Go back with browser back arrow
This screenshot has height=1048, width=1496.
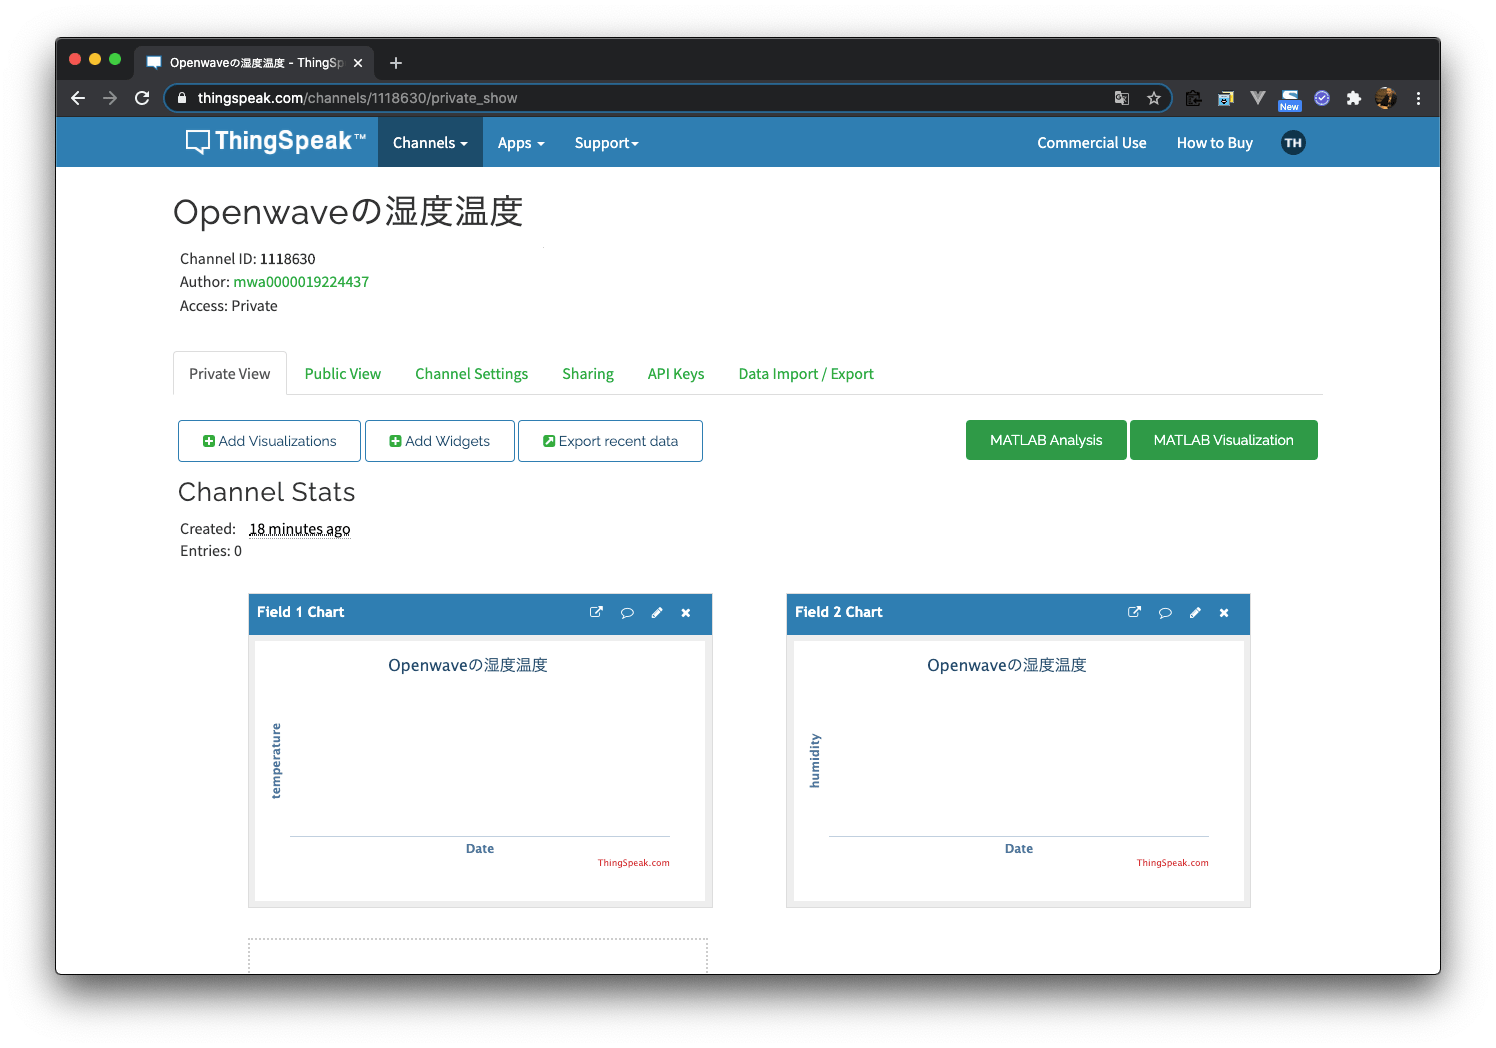click(78, 98)
